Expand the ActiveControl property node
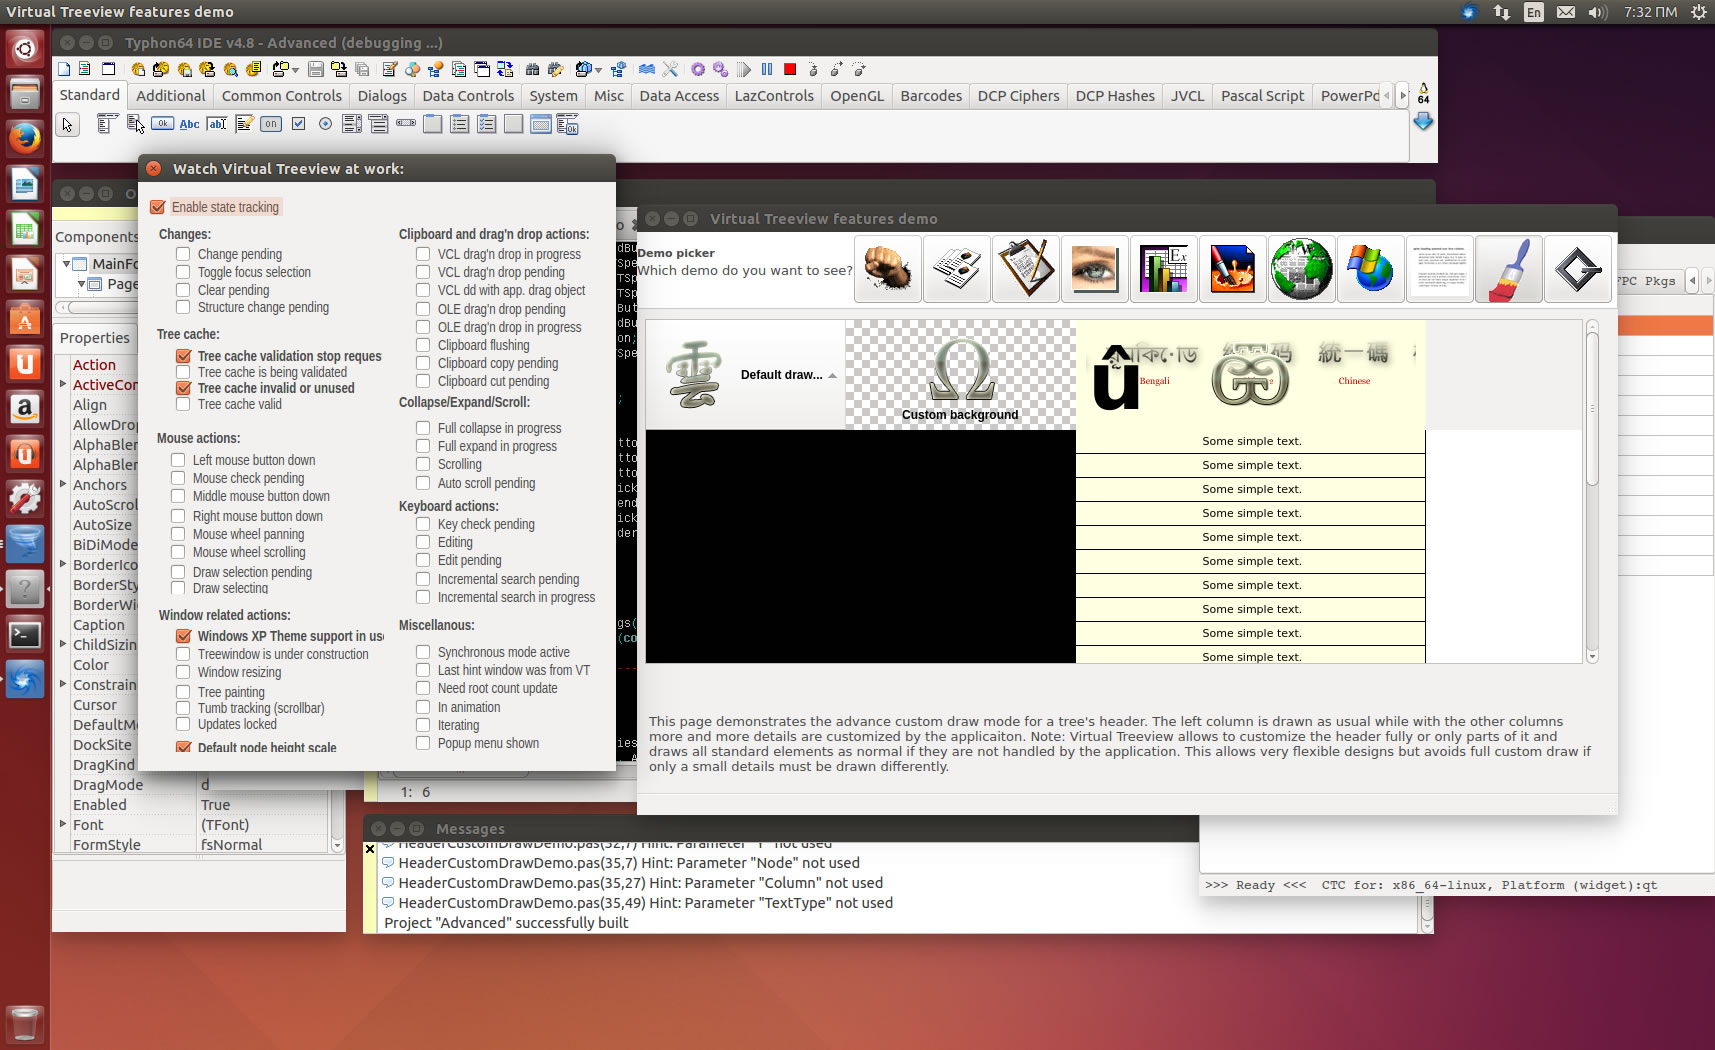 63,384
